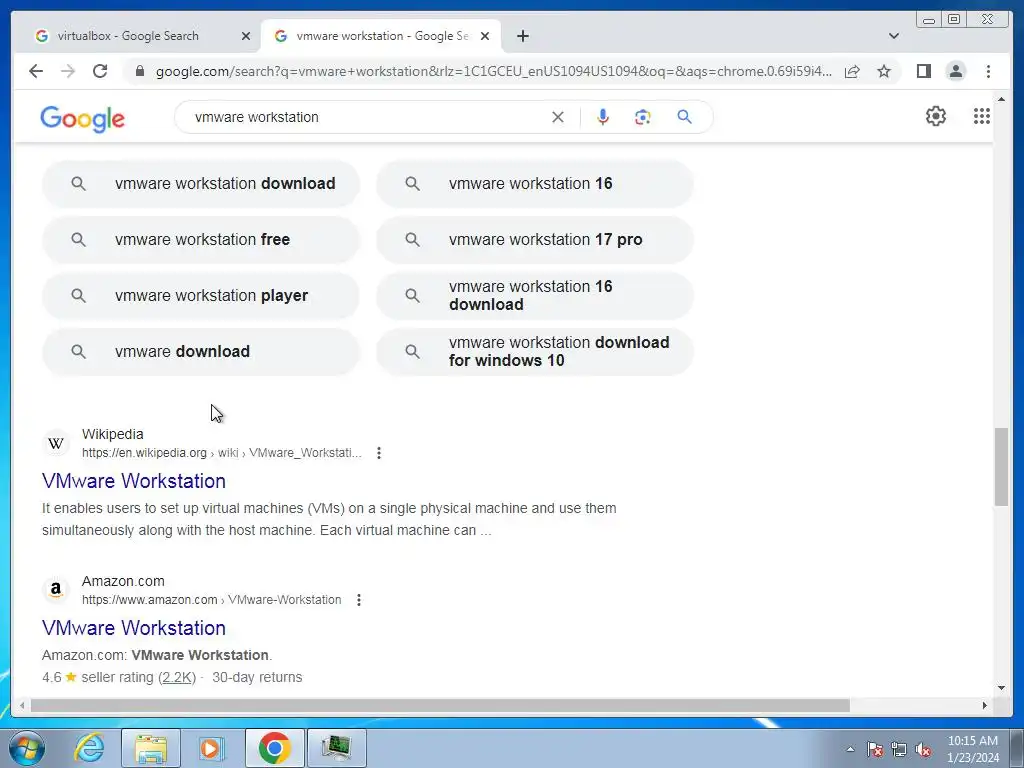This screenshot has height=768, width=1024.
Task: Open Wikipedia VMware Workstation result link
Action: (134, 481)
